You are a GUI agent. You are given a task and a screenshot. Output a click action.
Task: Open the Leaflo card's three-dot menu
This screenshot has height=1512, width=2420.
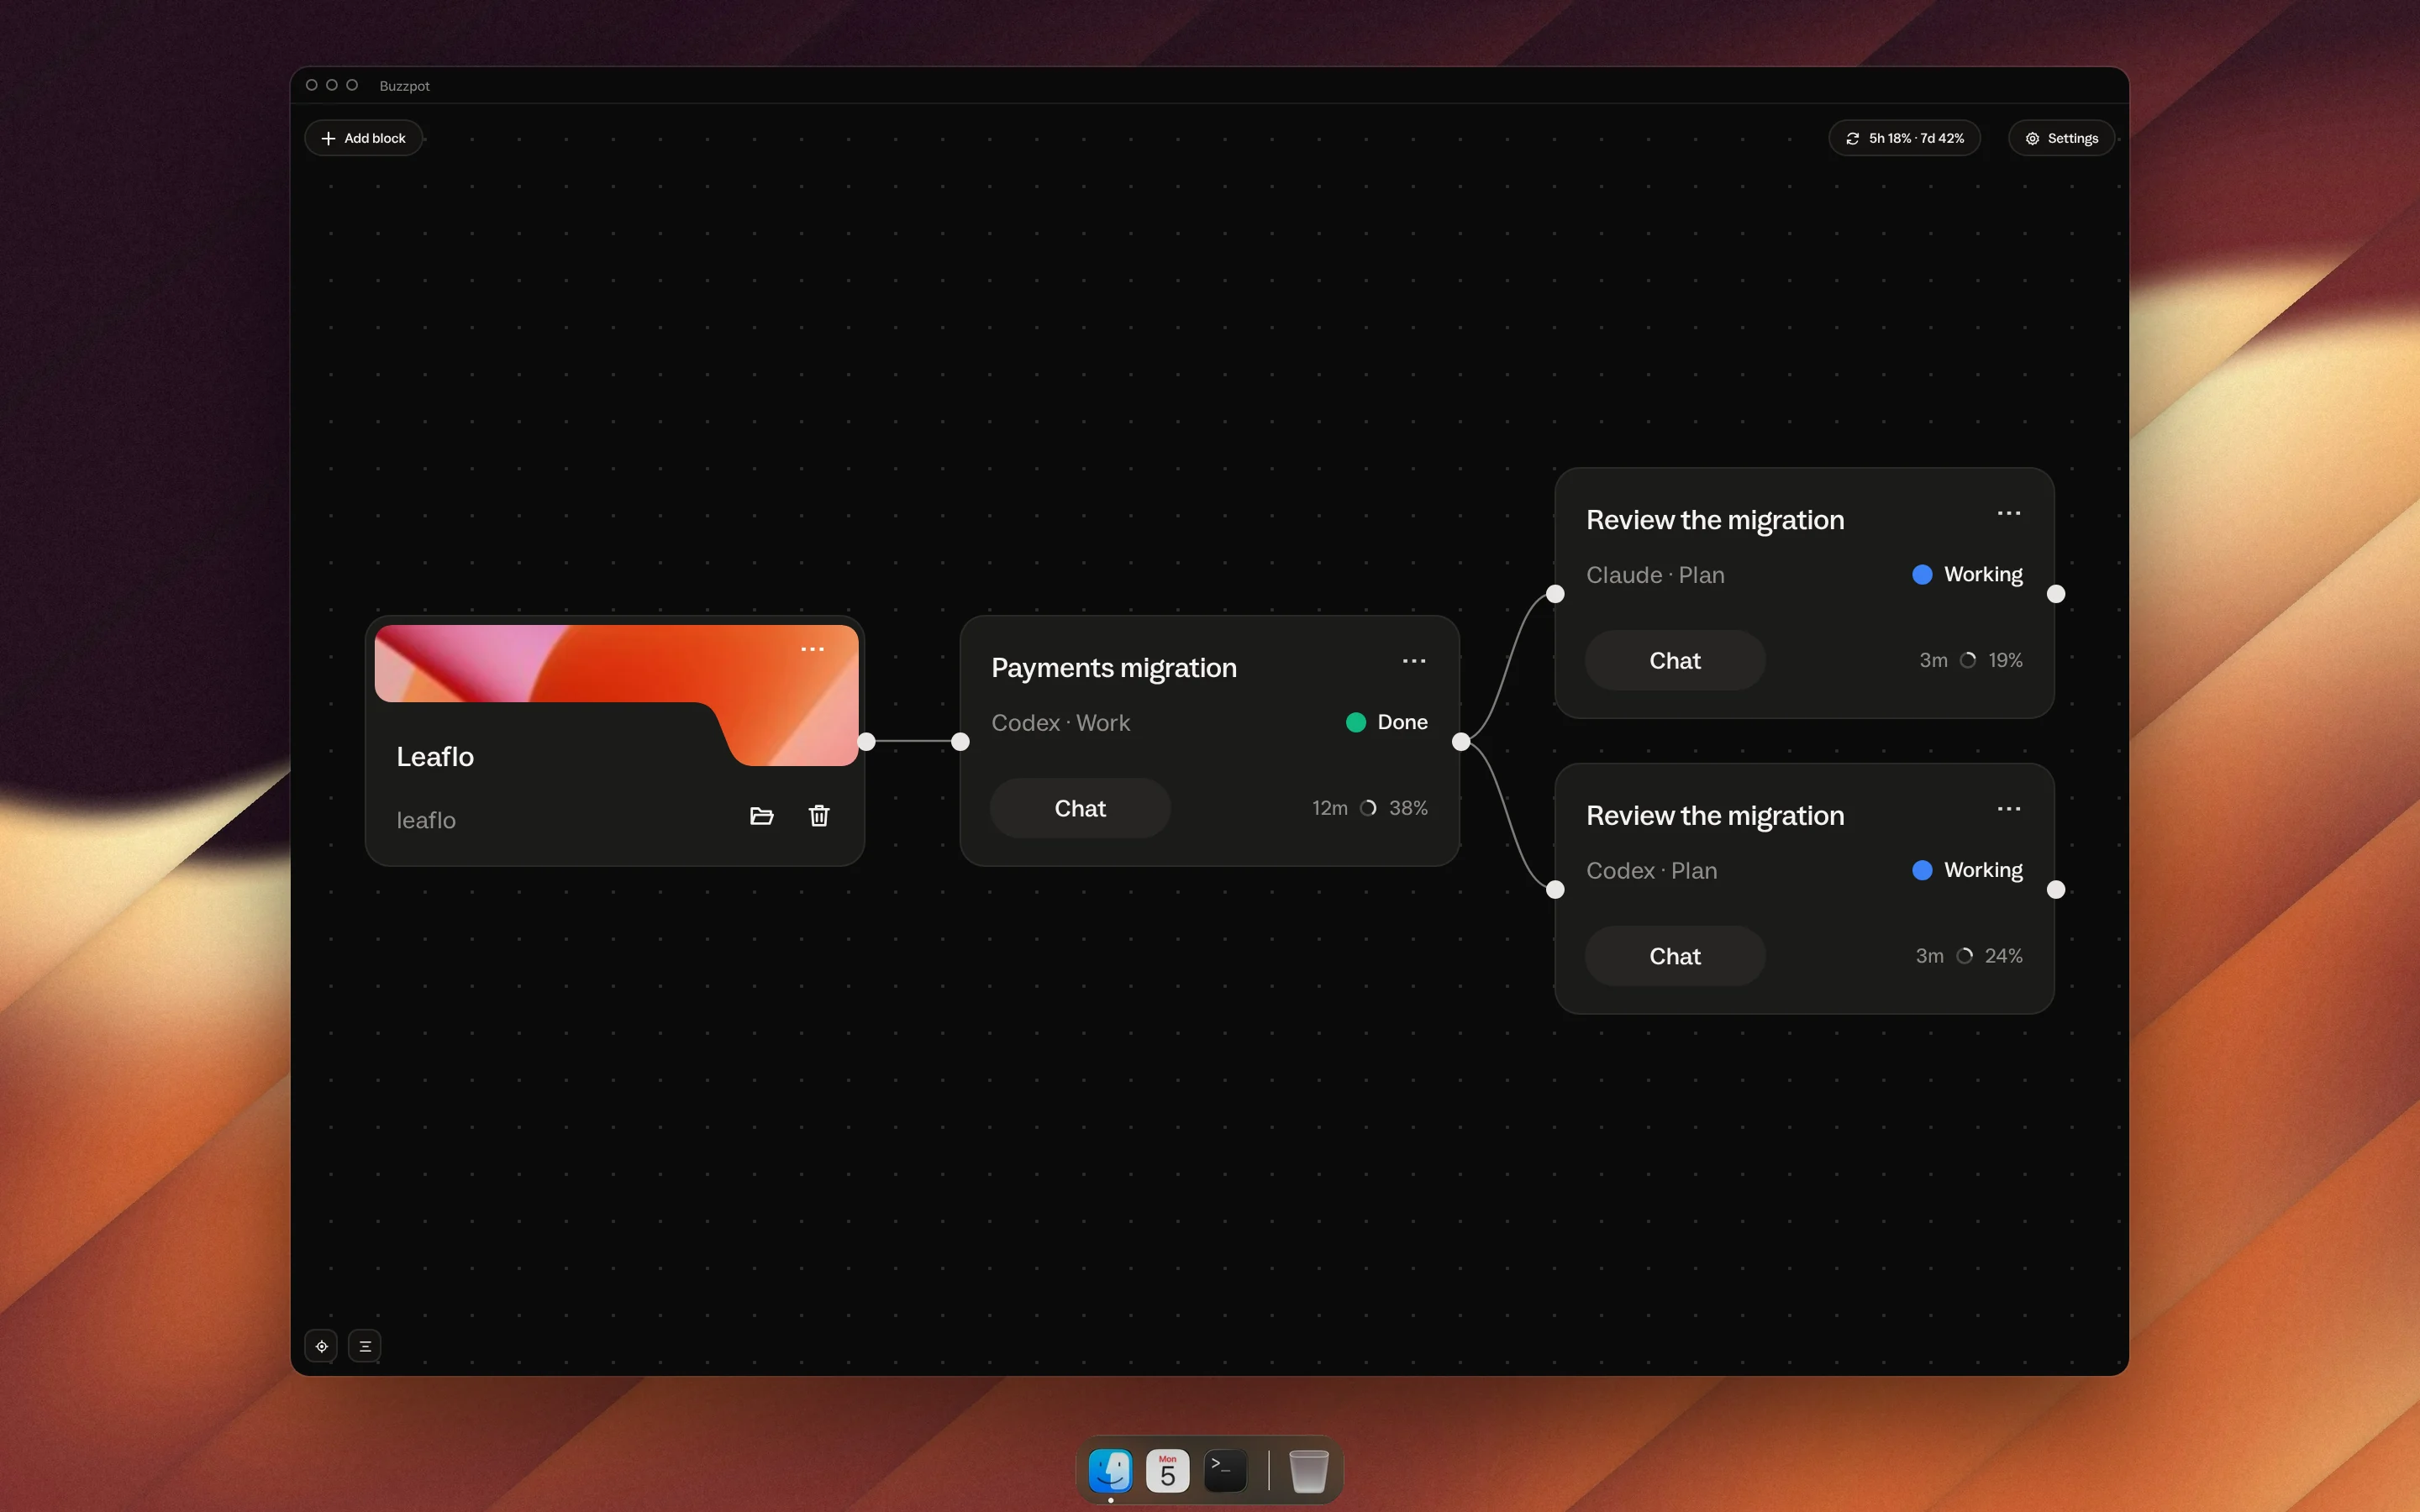tap(812, 649)
